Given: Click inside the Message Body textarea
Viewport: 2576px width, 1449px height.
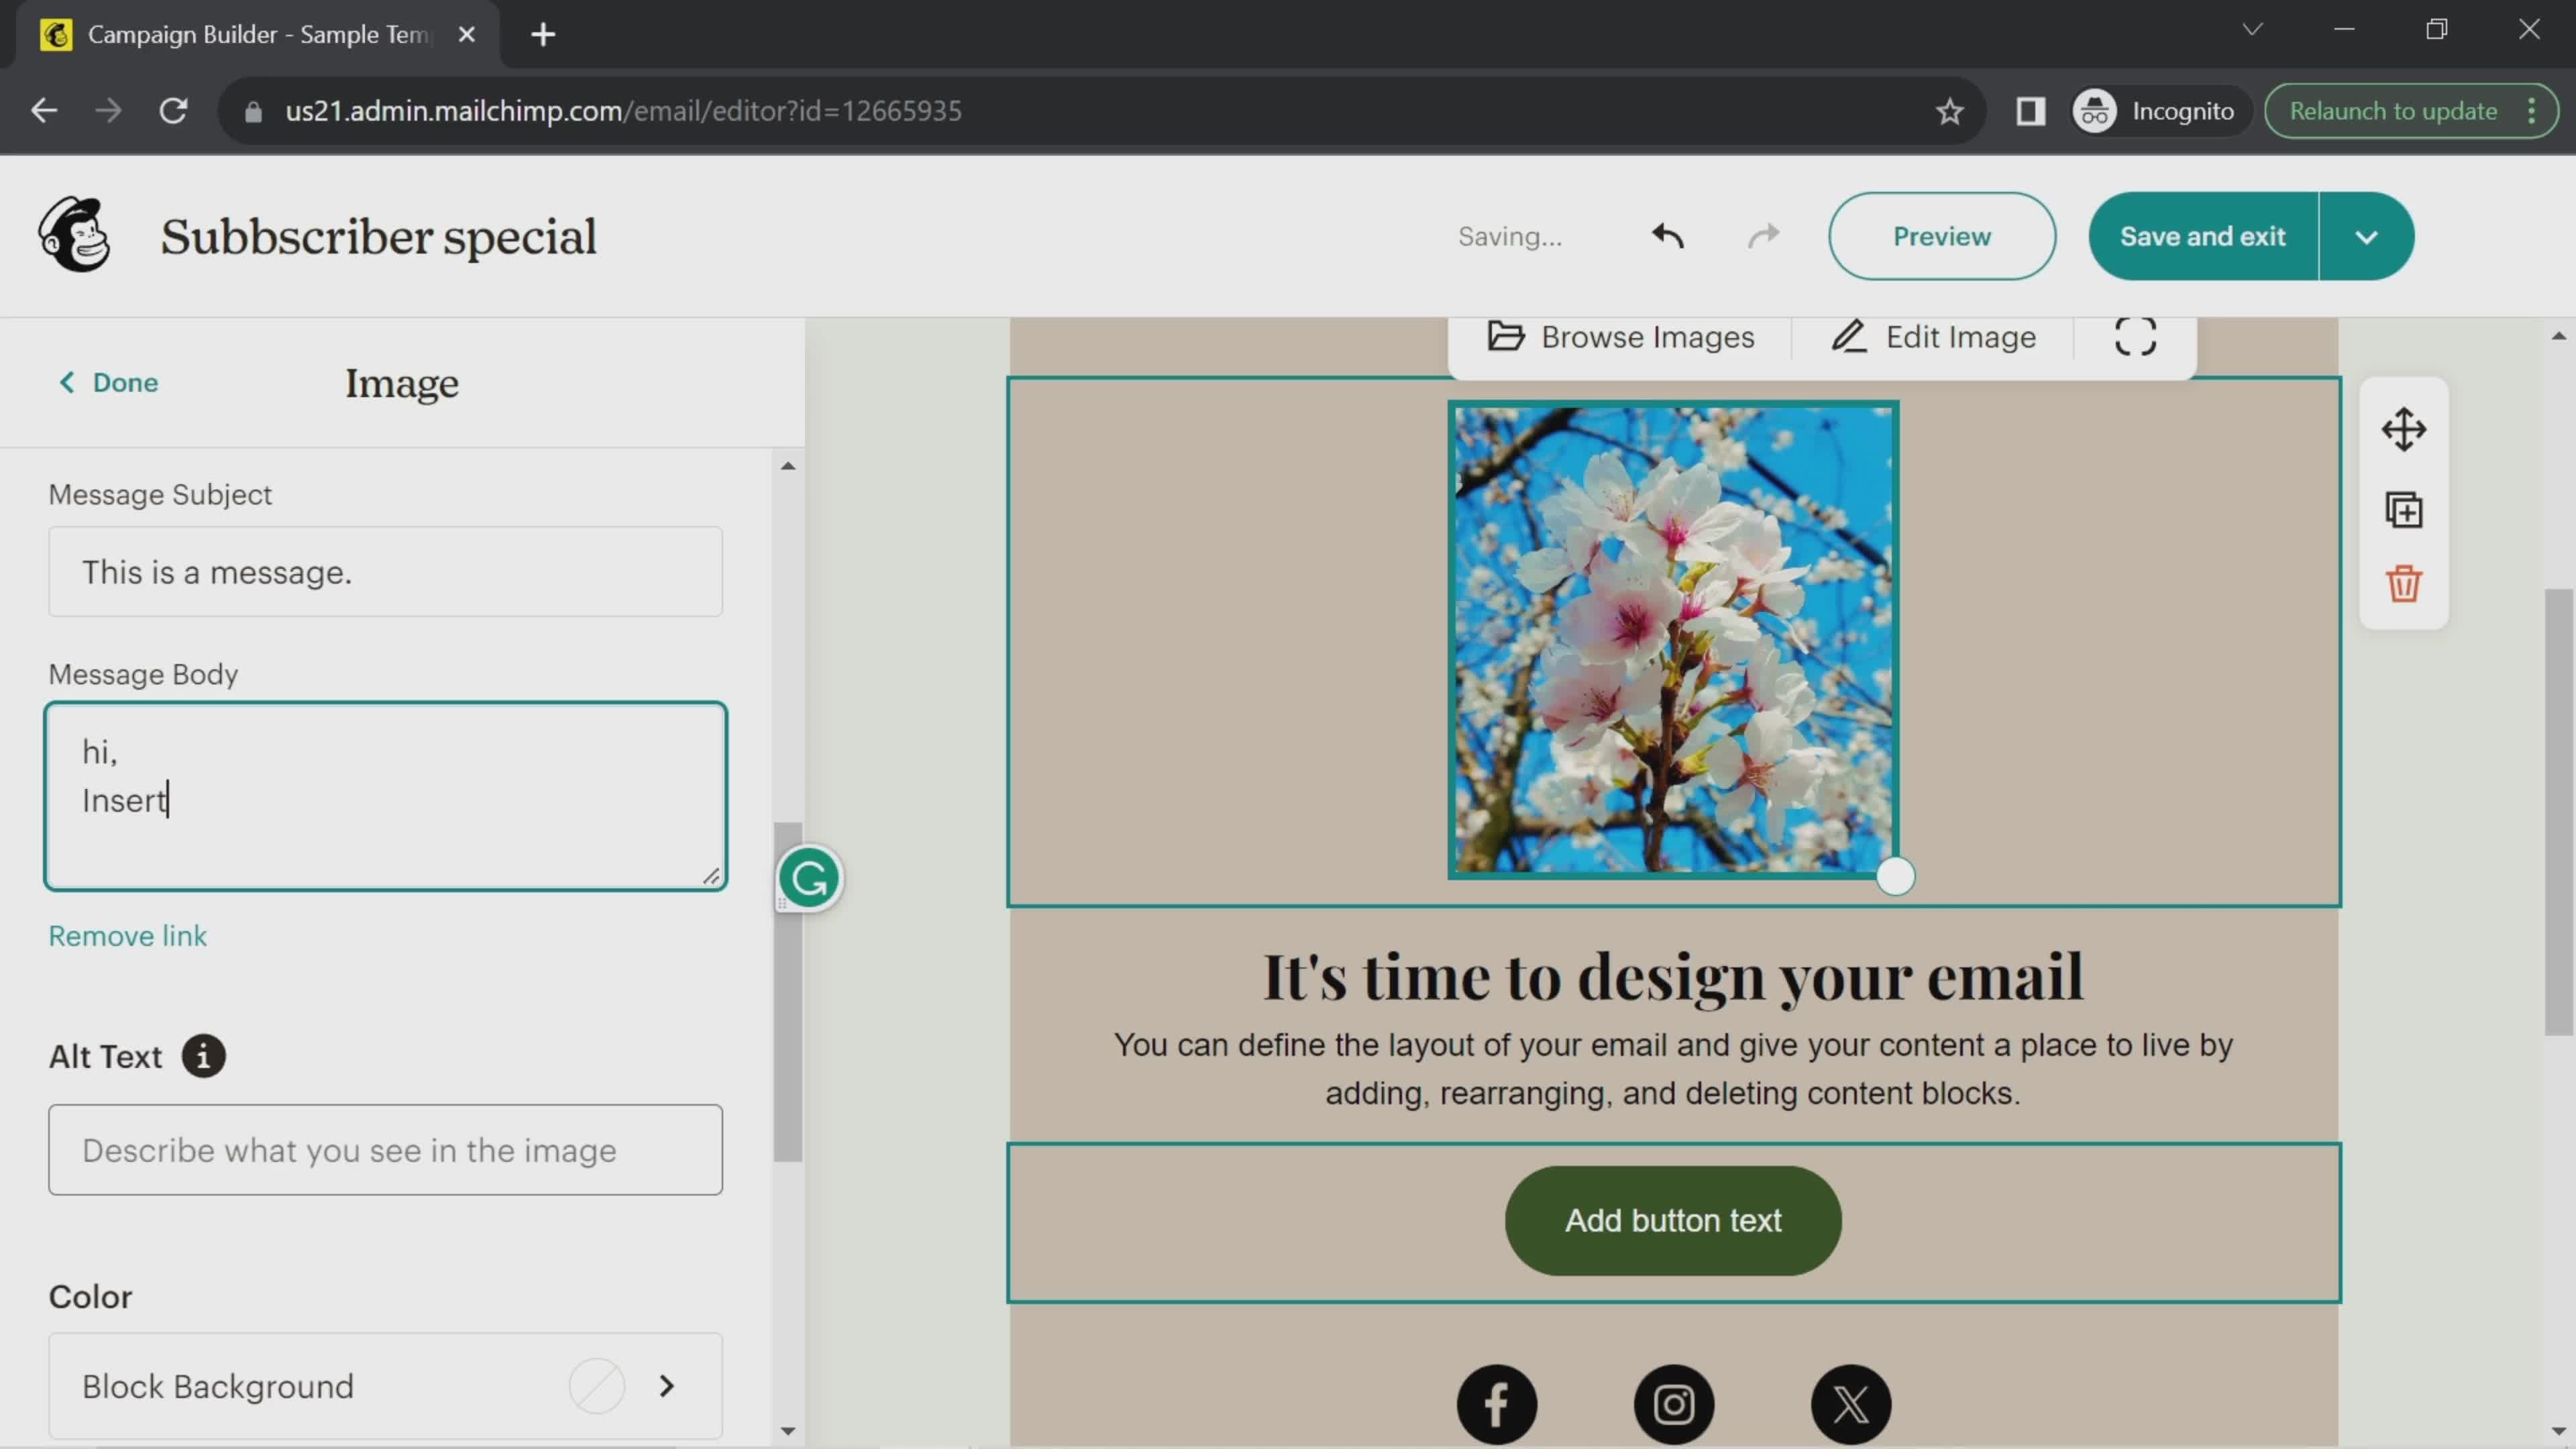Looking at the screenshot, I should pyautogui.click(x=385, y=796).
